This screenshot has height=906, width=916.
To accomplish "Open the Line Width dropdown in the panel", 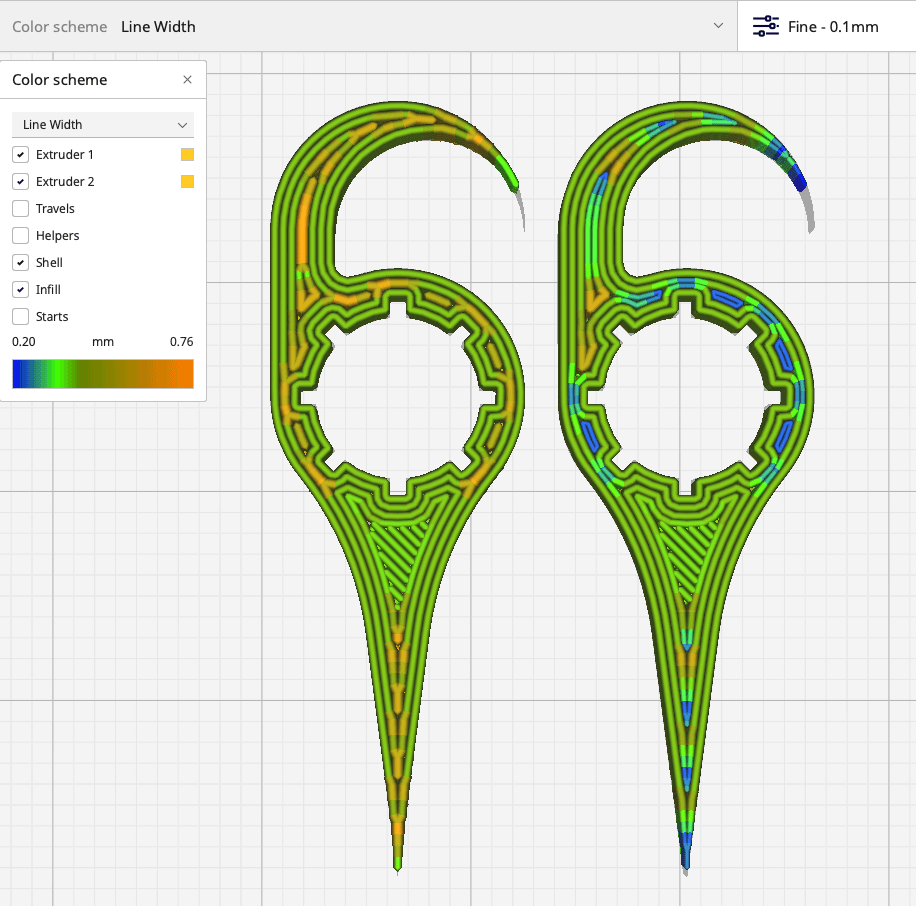I will pyautogui.click(x=103, y=125).
